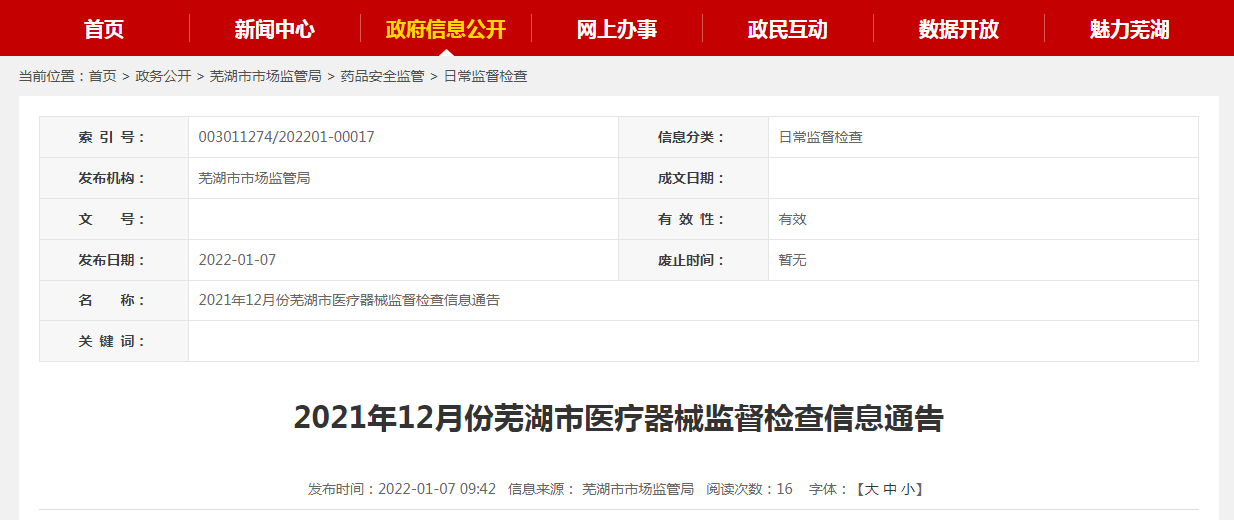1234x520 pixels.
Task: Click the 药品安全监管 breadcrumb link
Action: 382,76
